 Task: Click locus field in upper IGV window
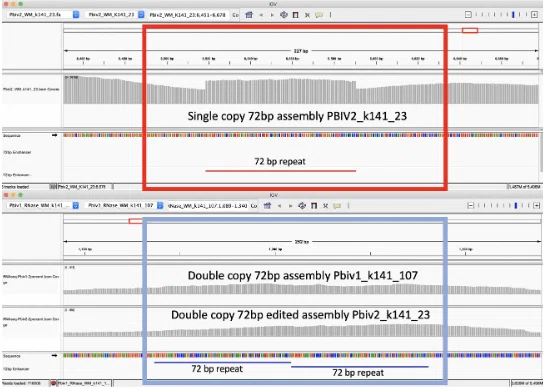click(x=188, y=15)
